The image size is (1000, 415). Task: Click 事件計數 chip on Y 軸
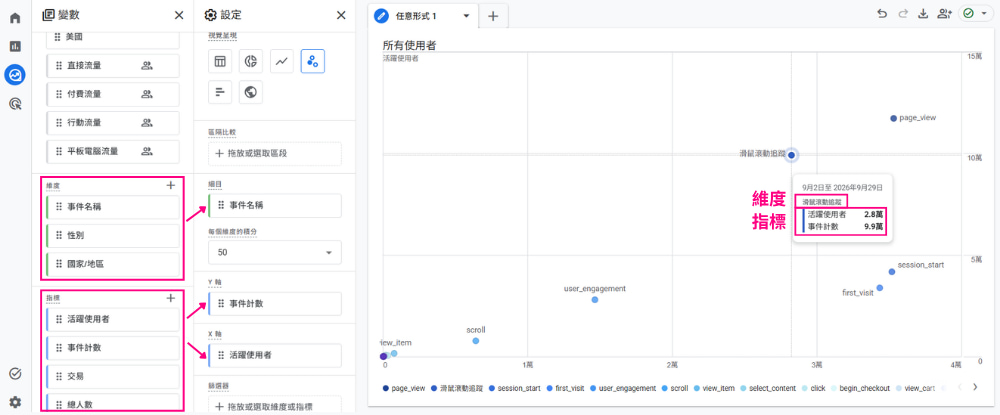click(274, 303)
